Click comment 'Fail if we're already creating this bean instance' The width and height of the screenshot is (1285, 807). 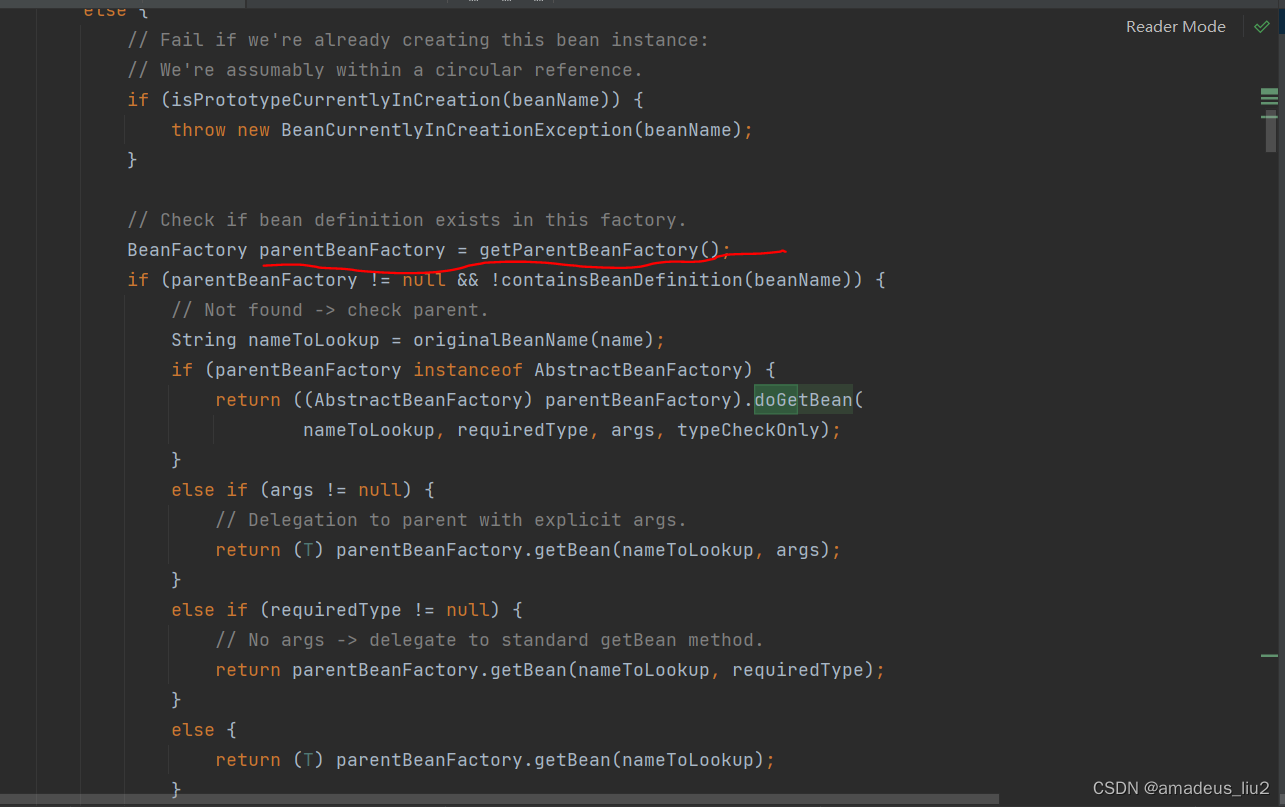point(418,40)
